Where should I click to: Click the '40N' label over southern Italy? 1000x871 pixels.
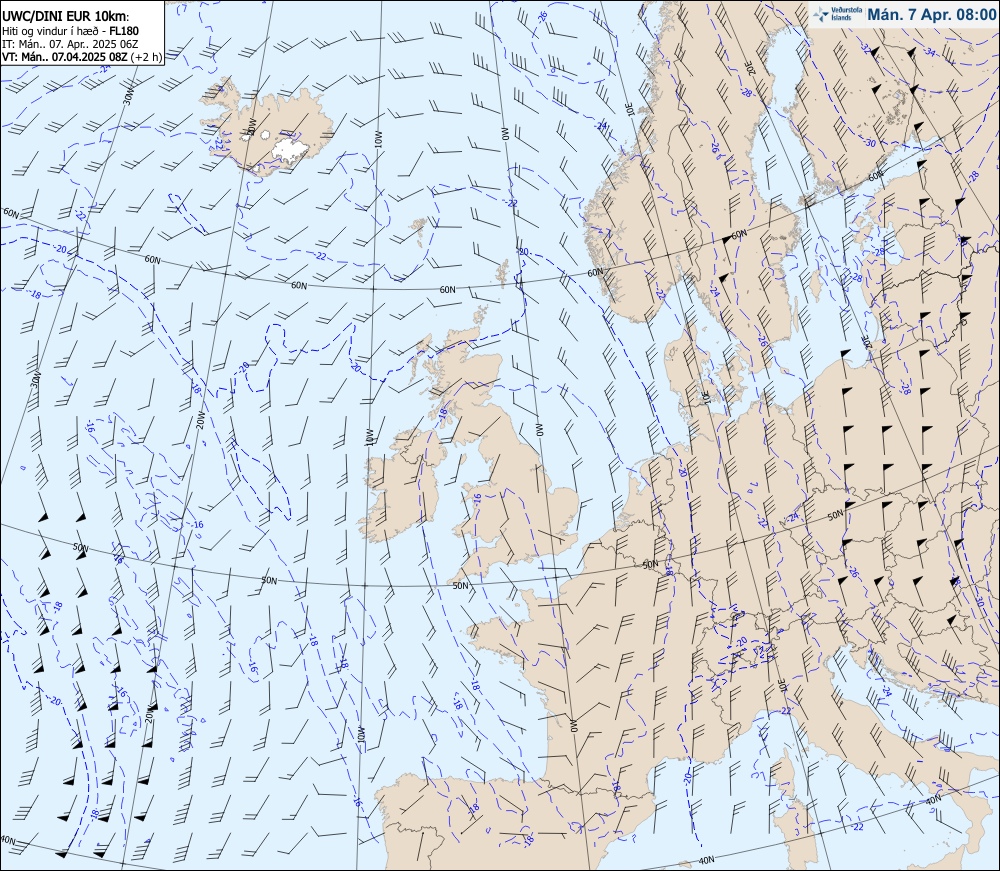pyautogui.click(x=932, y=800)
